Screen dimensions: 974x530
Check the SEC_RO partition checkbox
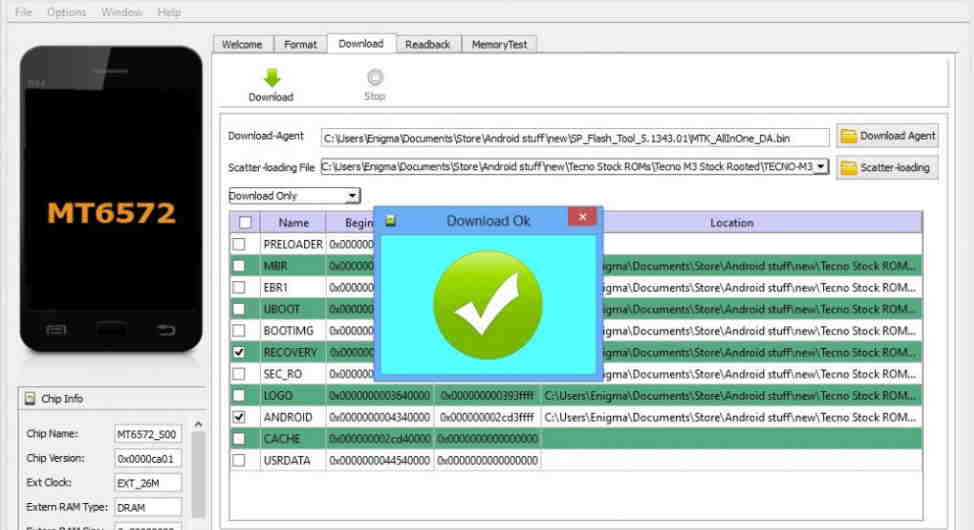(239, 374)
